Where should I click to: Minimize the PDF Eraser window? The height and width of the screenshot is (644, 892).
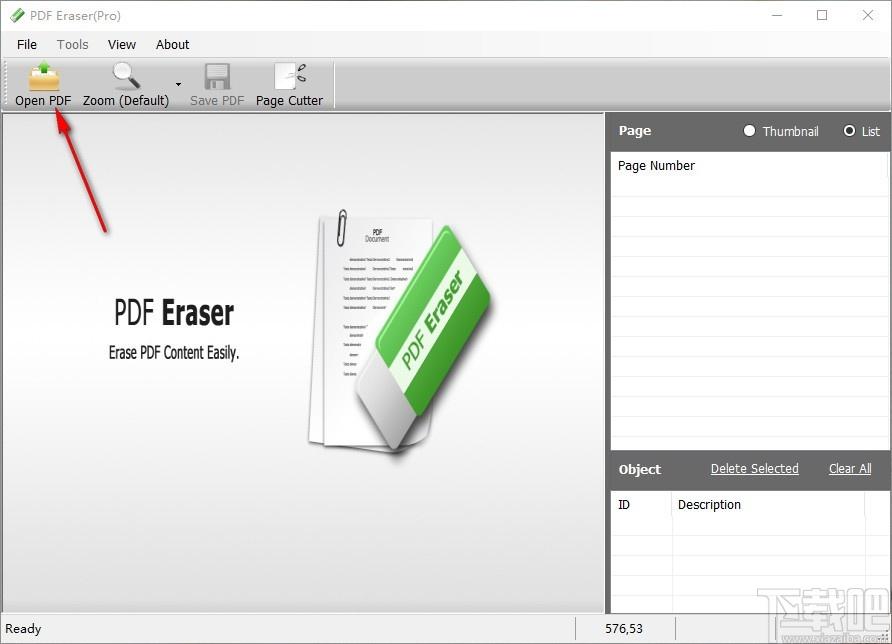(777, 15)
